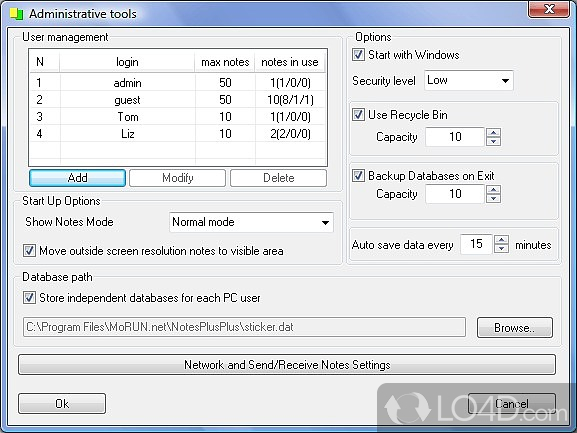
Task: Uncheck Backup Databases on Exit
Action: click(x=358, y=175)
